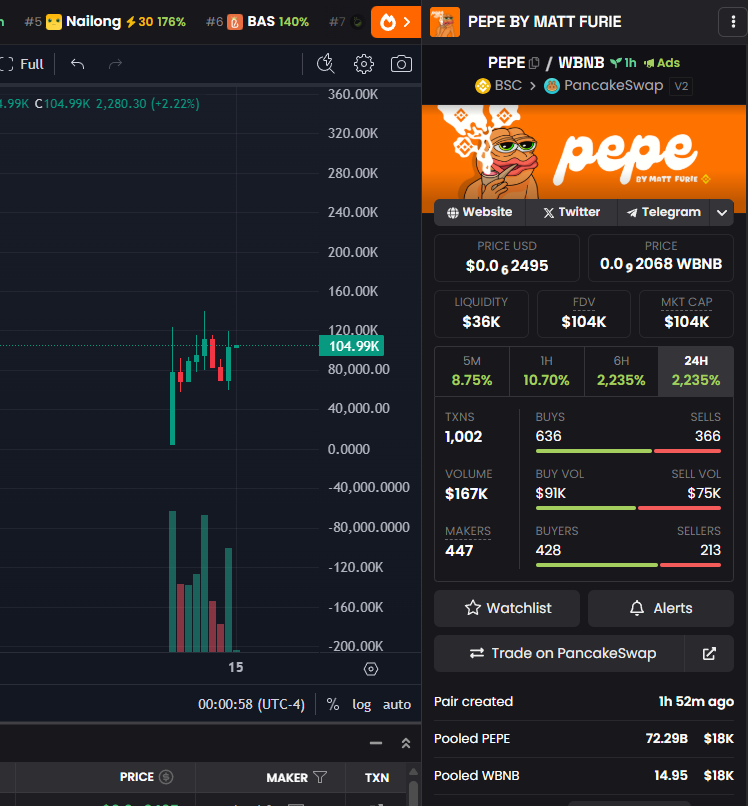Screen dimensions: 748x806
Task: Click the chart time zone 00:00:58 (UTC-4)
Action: [251, 704]
